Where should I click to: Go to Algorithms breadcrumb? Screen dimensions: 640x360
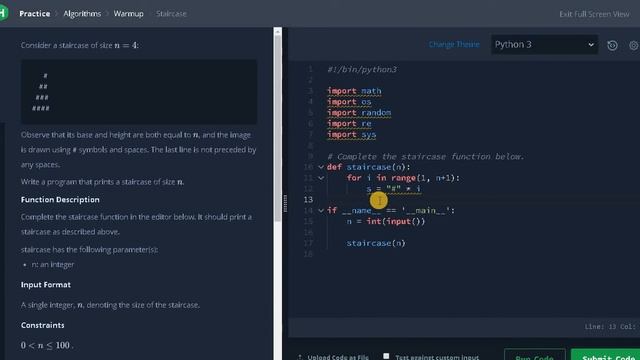point(82,13)
